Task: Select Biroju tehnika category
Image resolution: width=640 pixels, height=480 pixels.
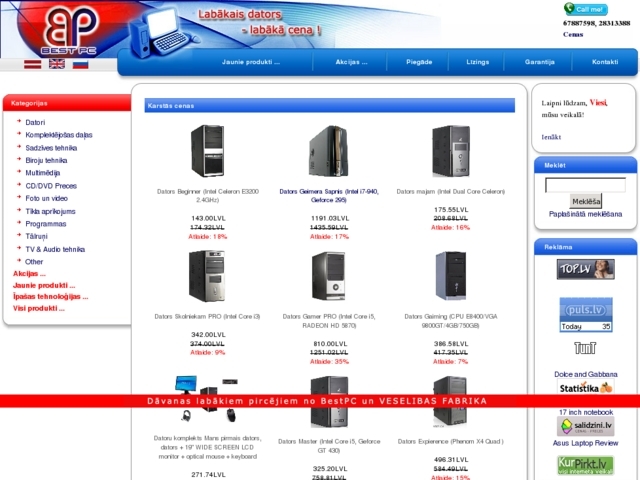Action: point(46,160)
